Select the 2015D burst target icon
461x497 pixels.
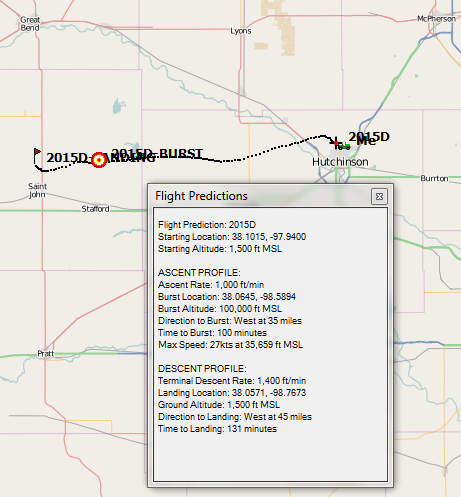coord(99,160)
